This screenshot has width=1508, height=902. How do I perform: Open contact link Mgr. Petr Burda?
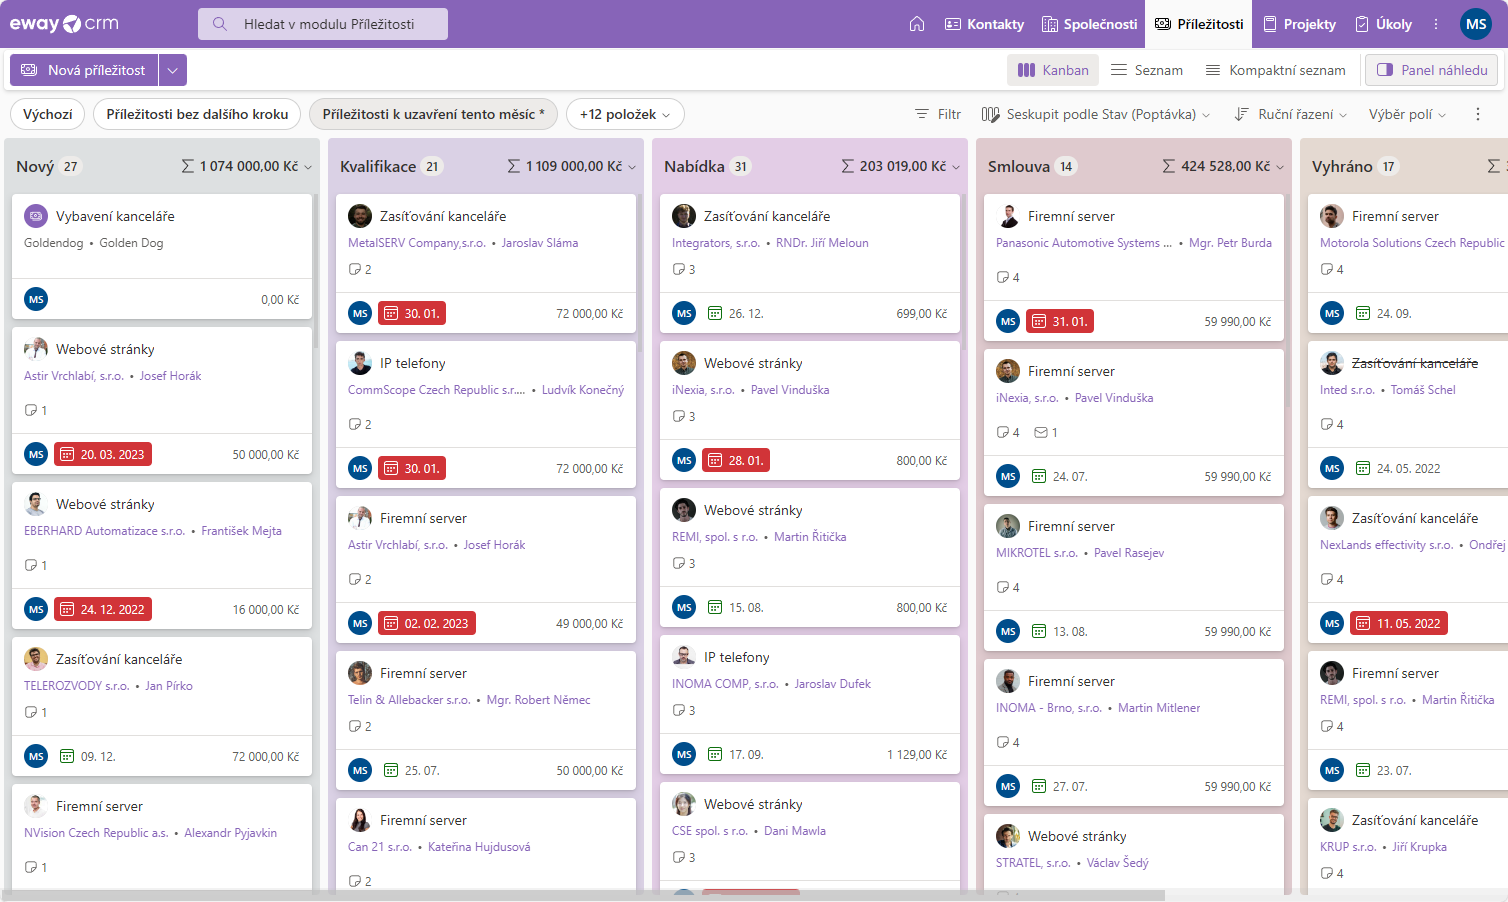1230,243
